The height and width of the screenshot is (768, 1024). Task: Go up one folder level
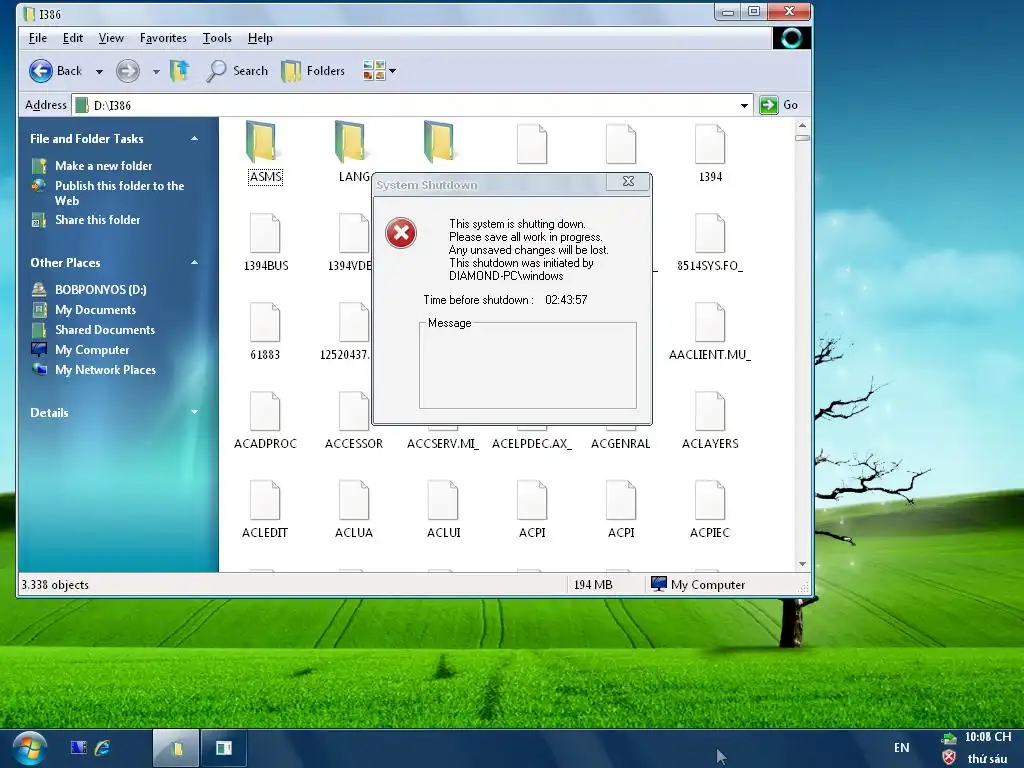tap(180, 71)
